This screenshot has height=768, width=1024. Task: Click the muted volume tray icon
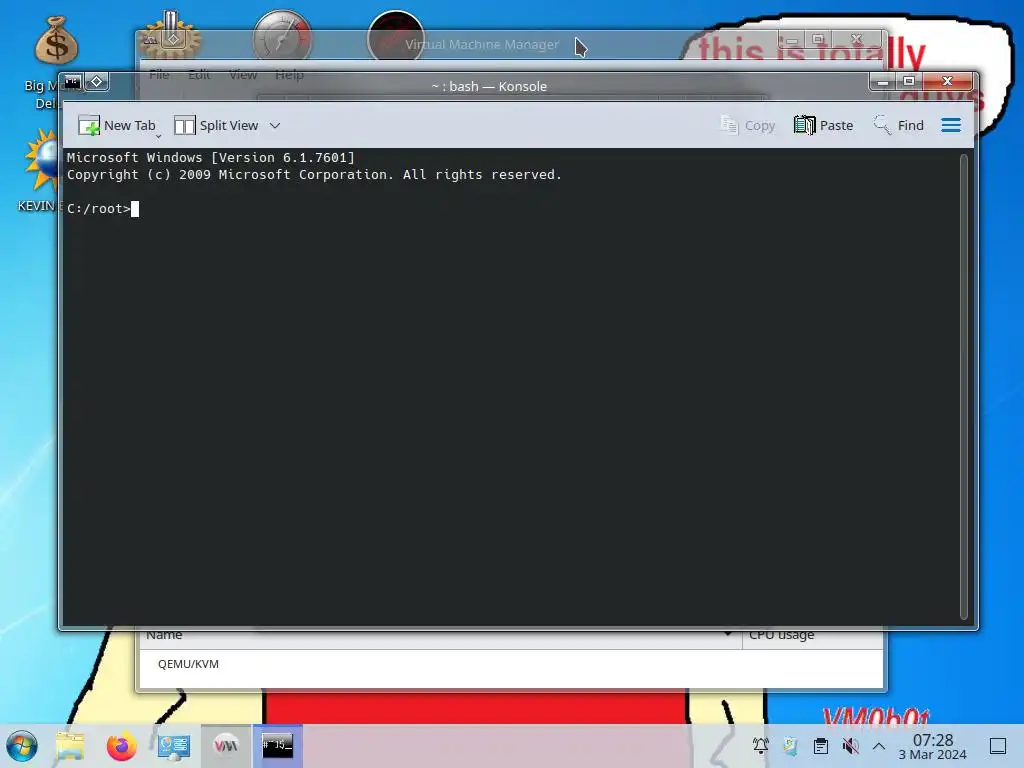(850, 746)
